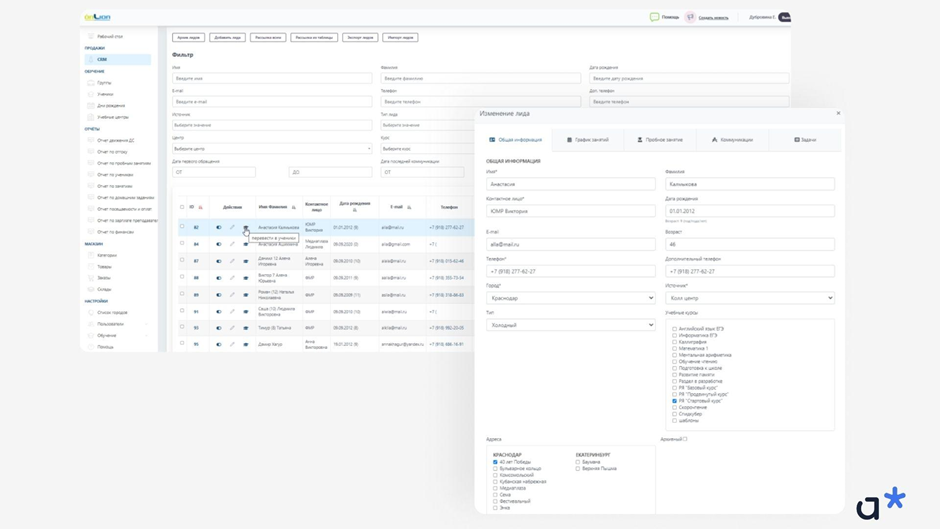
Task: Tick the Архивный checkbox
Action: coord(685,439)
